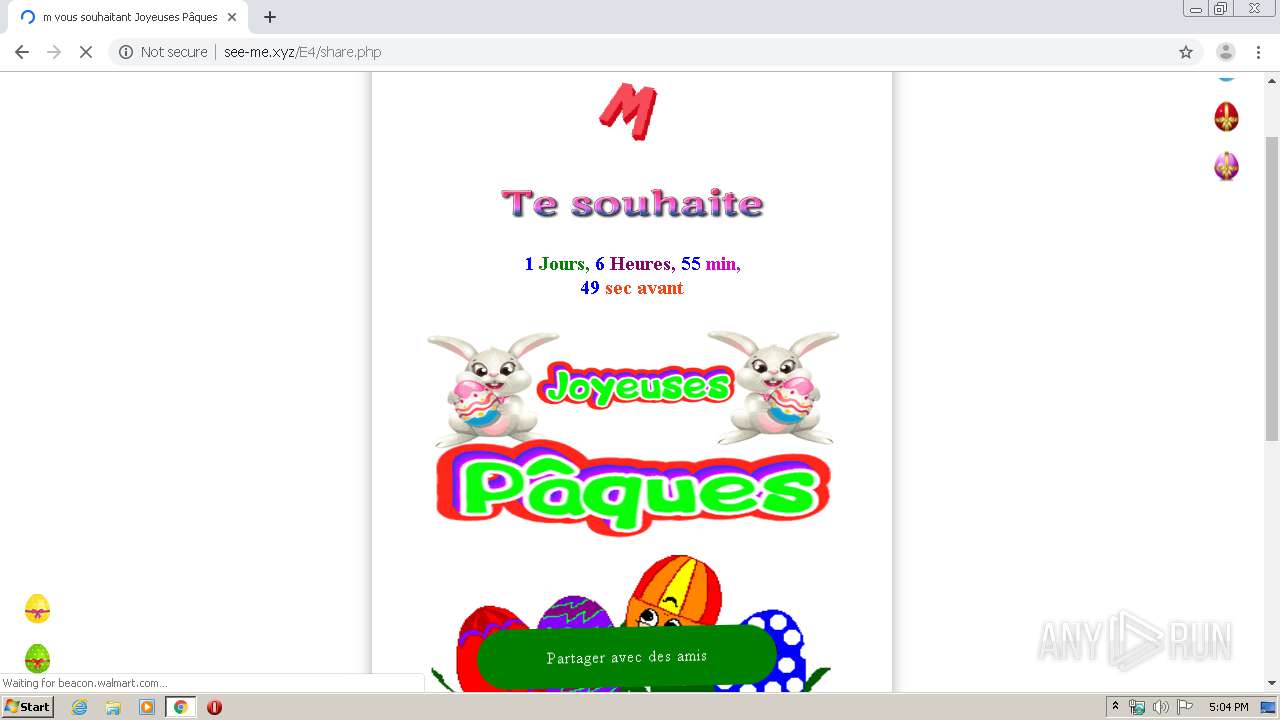Open a new tab with plus button

click(x=270, y=17)
